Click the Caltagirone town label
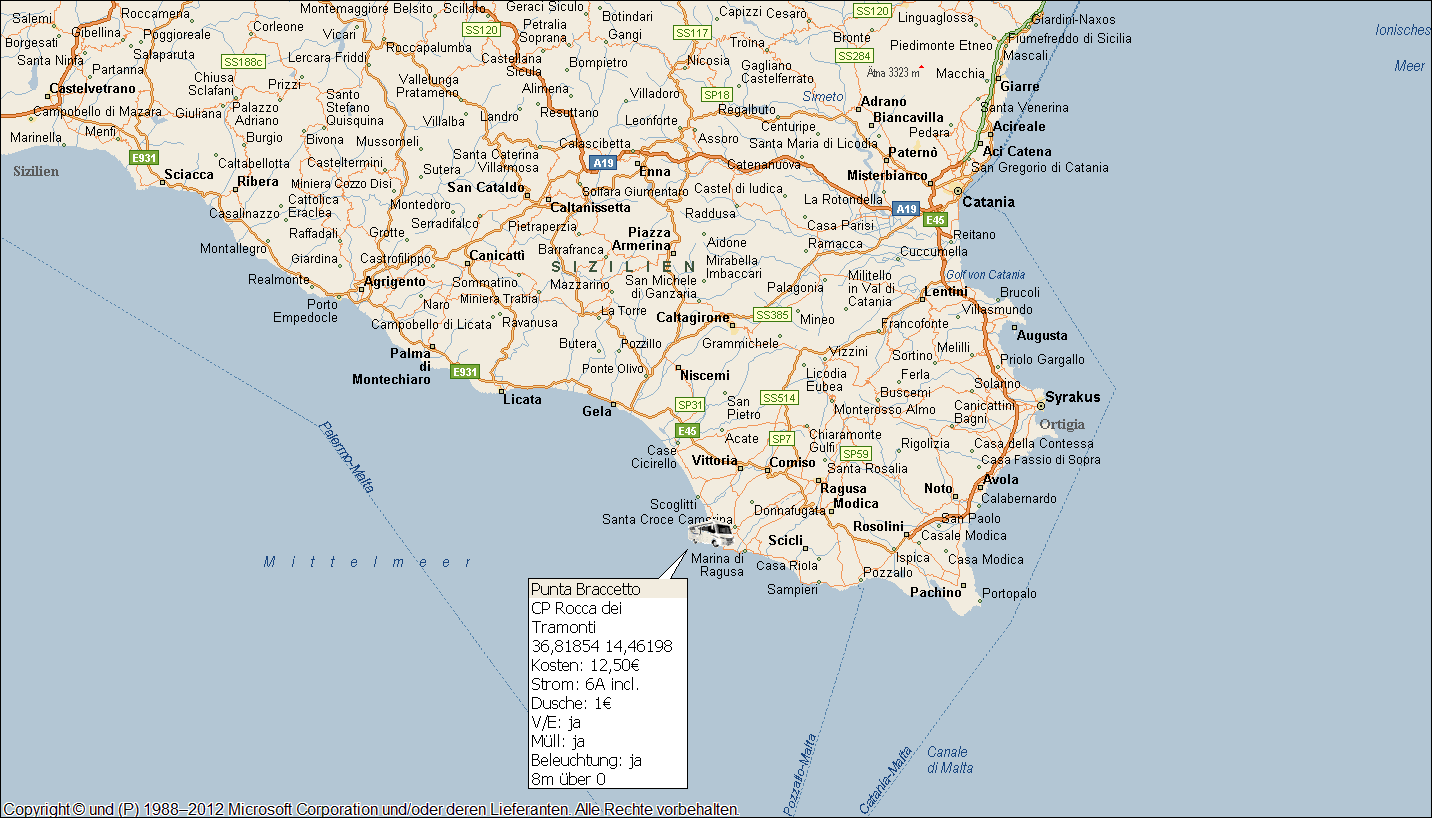 [693, 317]
